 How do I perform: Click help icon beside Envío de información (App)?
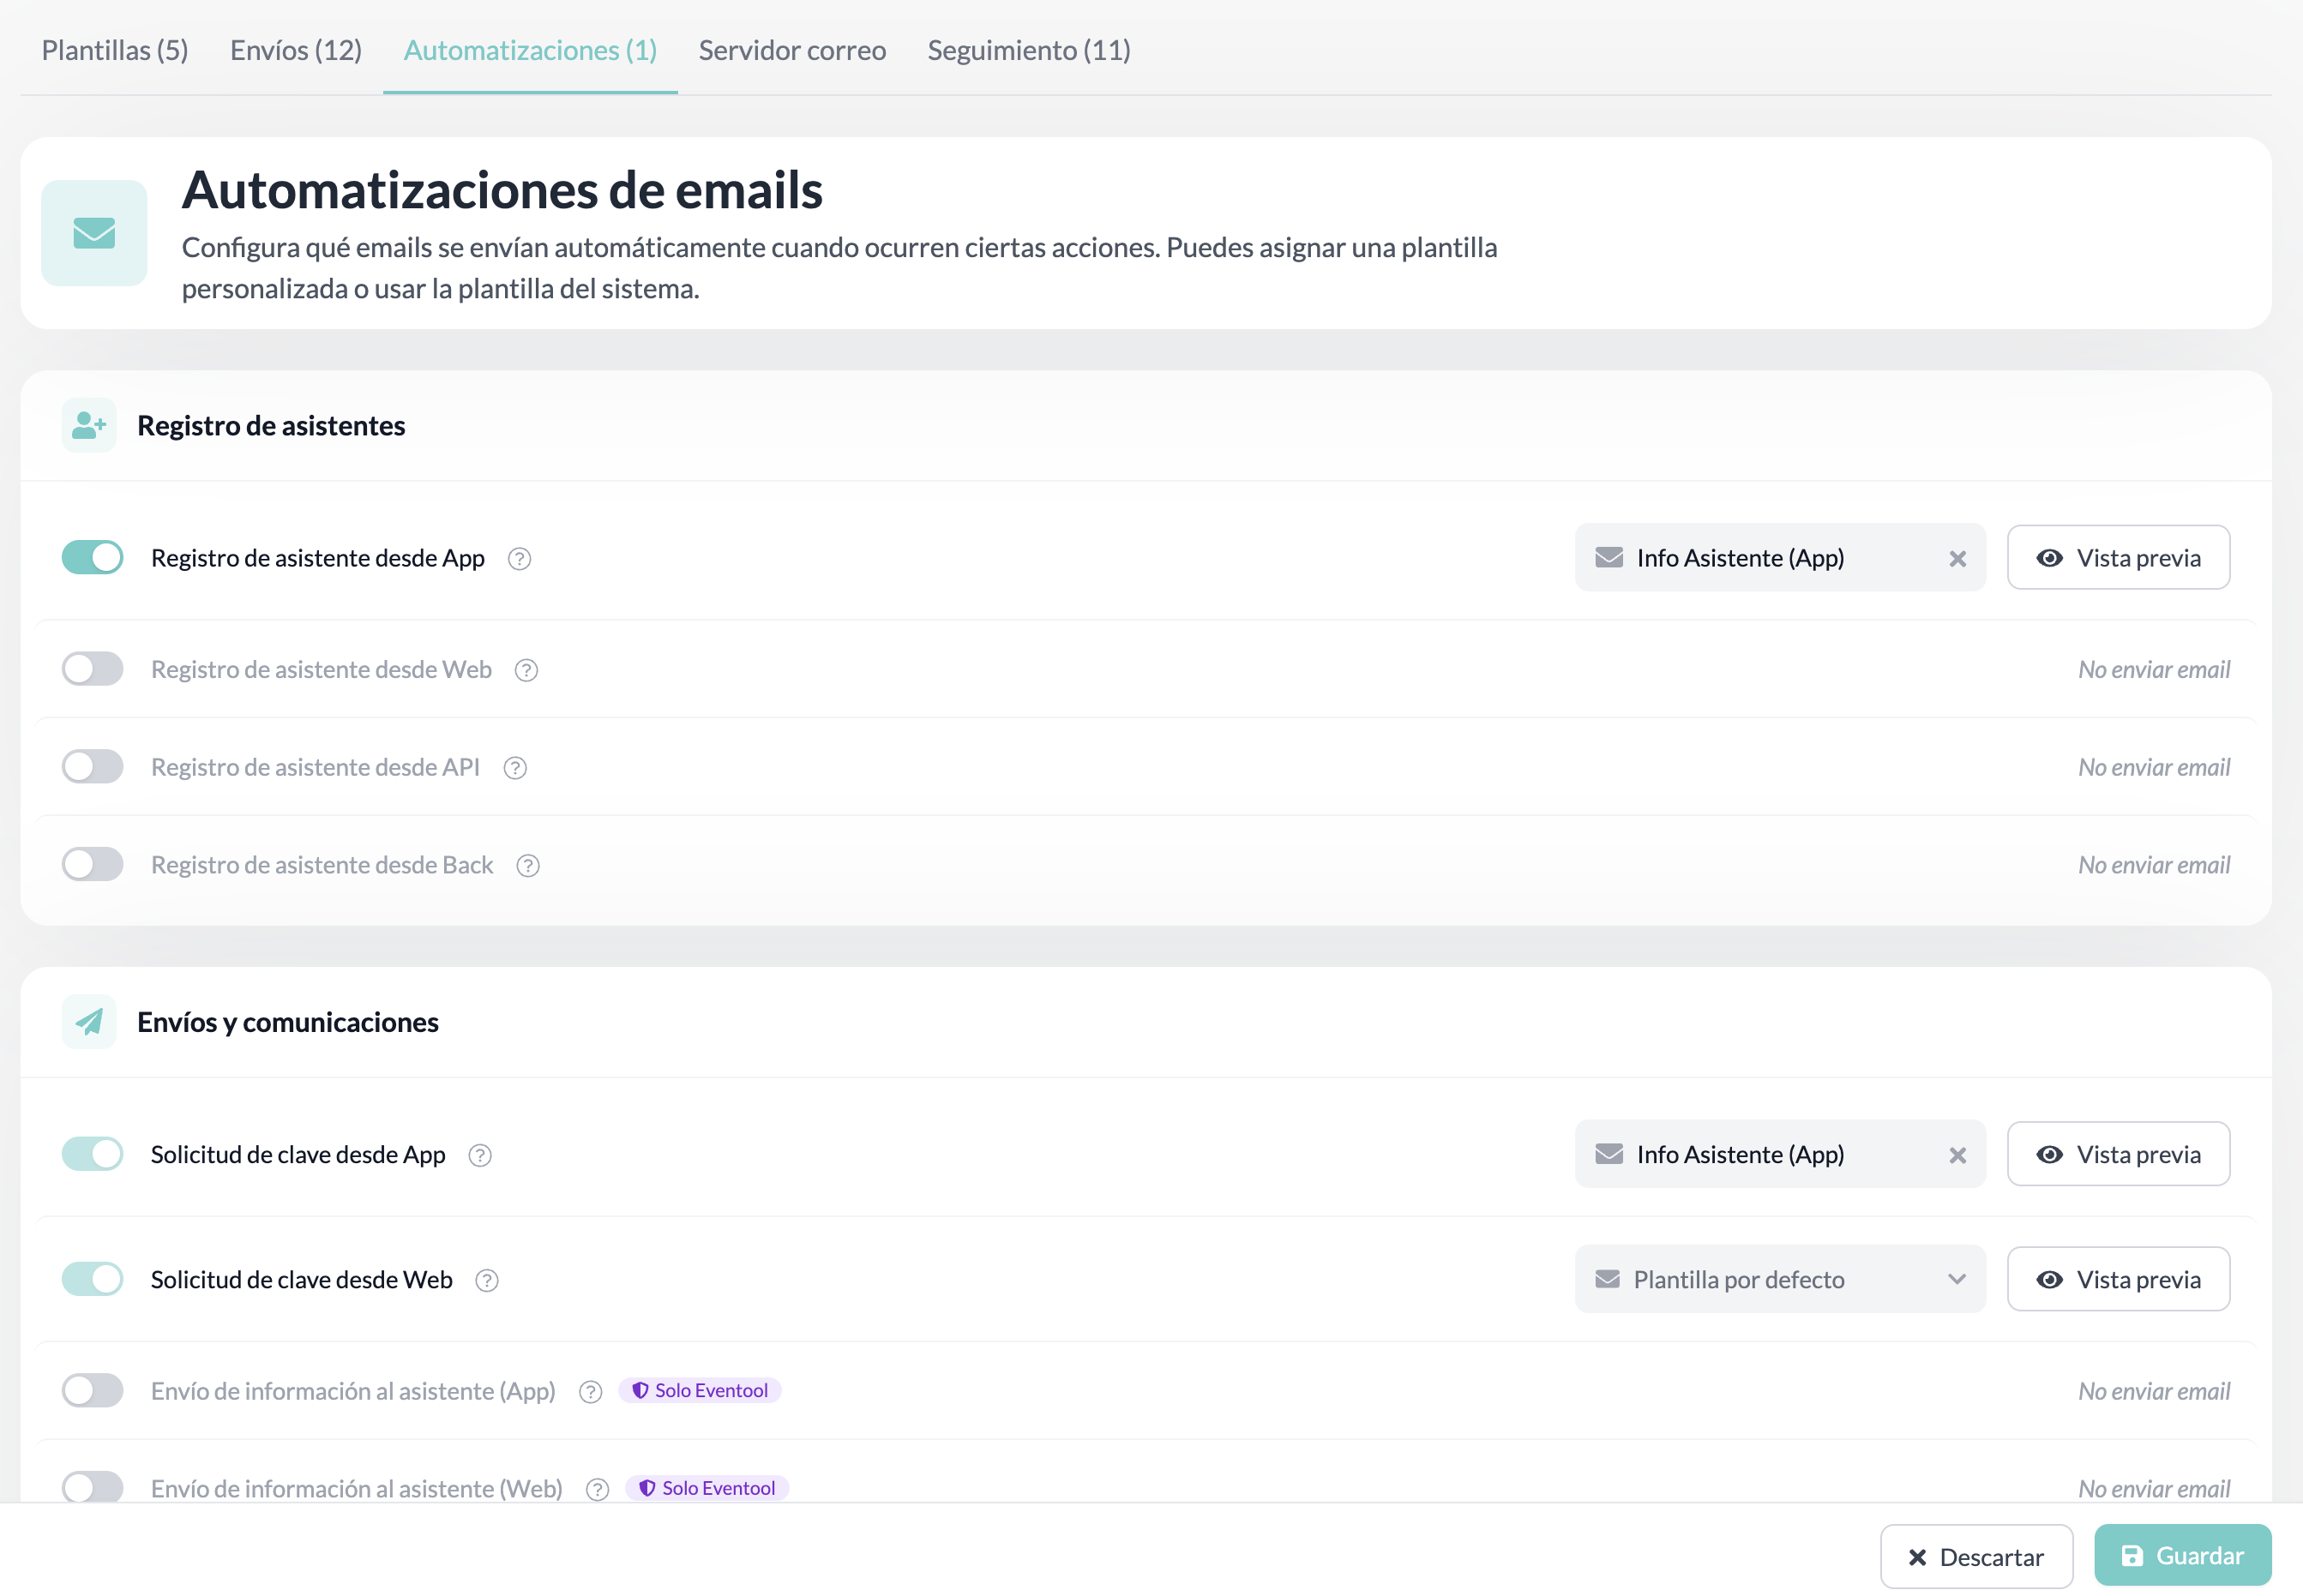coord(591,1392)
